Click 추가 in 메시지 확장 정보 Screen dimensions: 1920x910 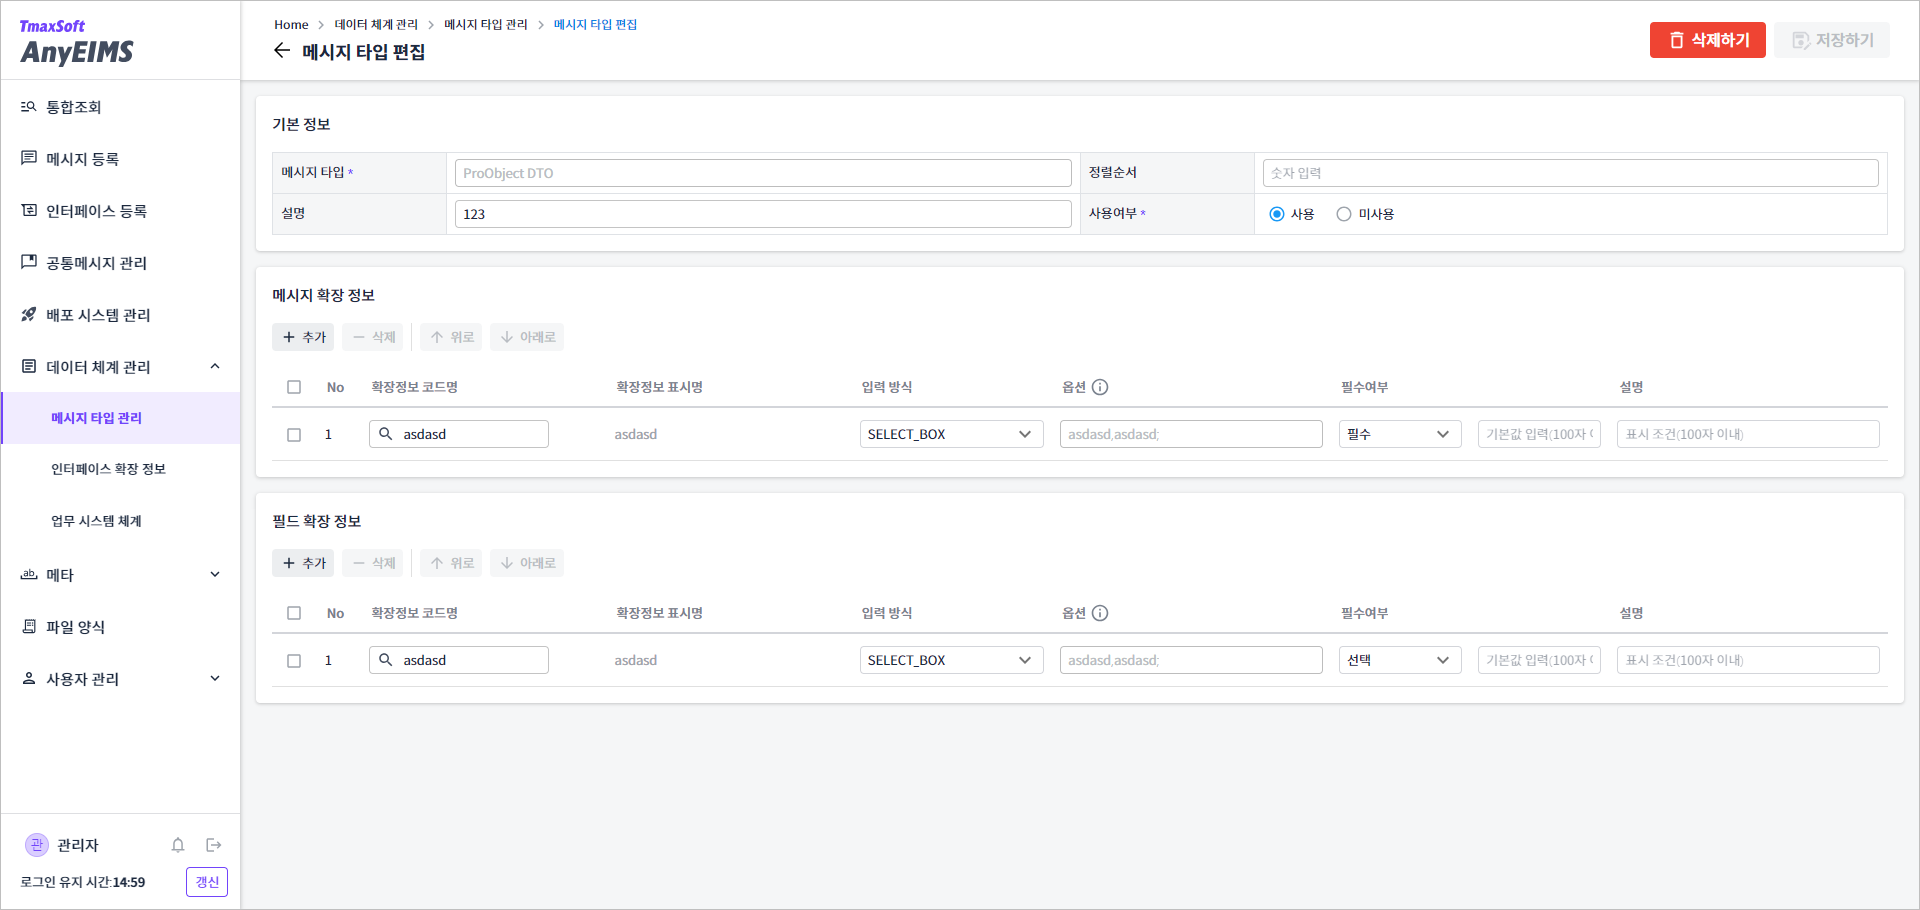[x=303, y=337]
